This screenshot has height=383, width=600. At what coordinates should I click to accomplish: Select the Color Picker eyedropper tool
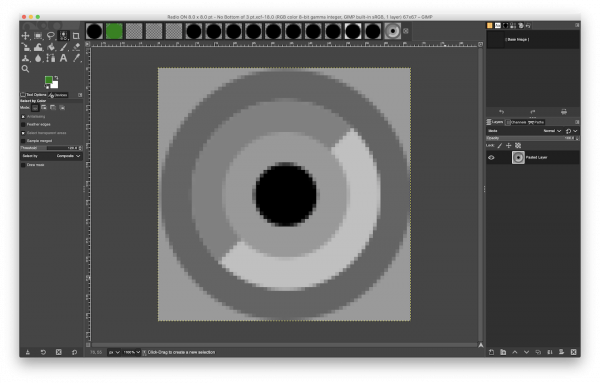tap(76, 58)
